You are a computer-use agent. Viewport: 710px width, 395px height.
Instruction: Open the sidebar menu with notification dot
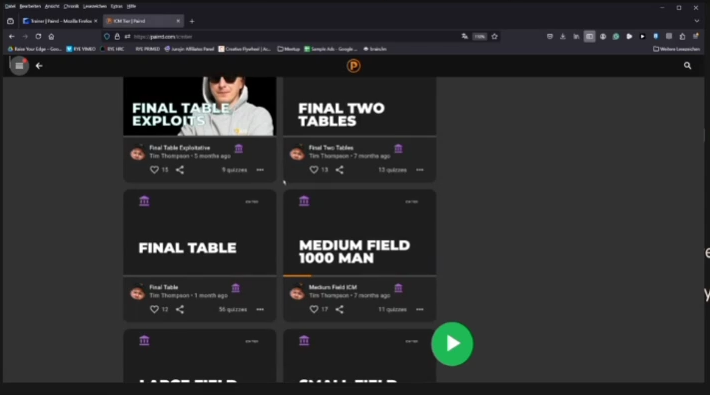19,66
